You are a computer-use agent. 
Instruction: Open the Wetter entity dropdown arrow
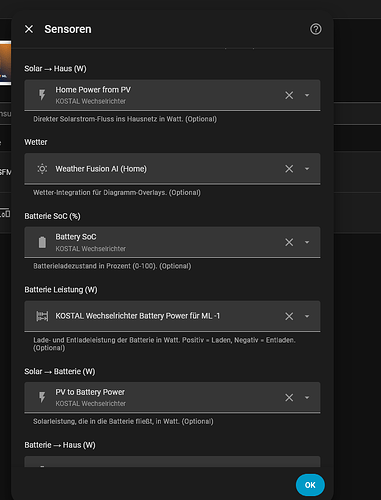point(307,169)
